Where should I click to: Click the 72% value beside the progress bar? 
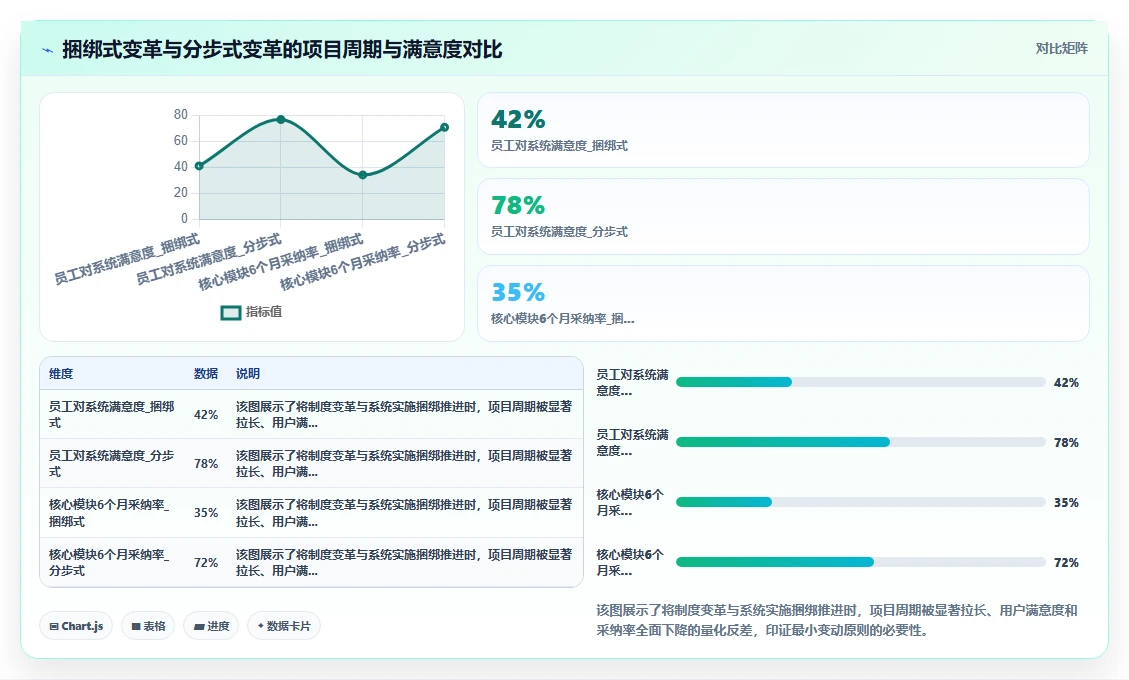1066,563
